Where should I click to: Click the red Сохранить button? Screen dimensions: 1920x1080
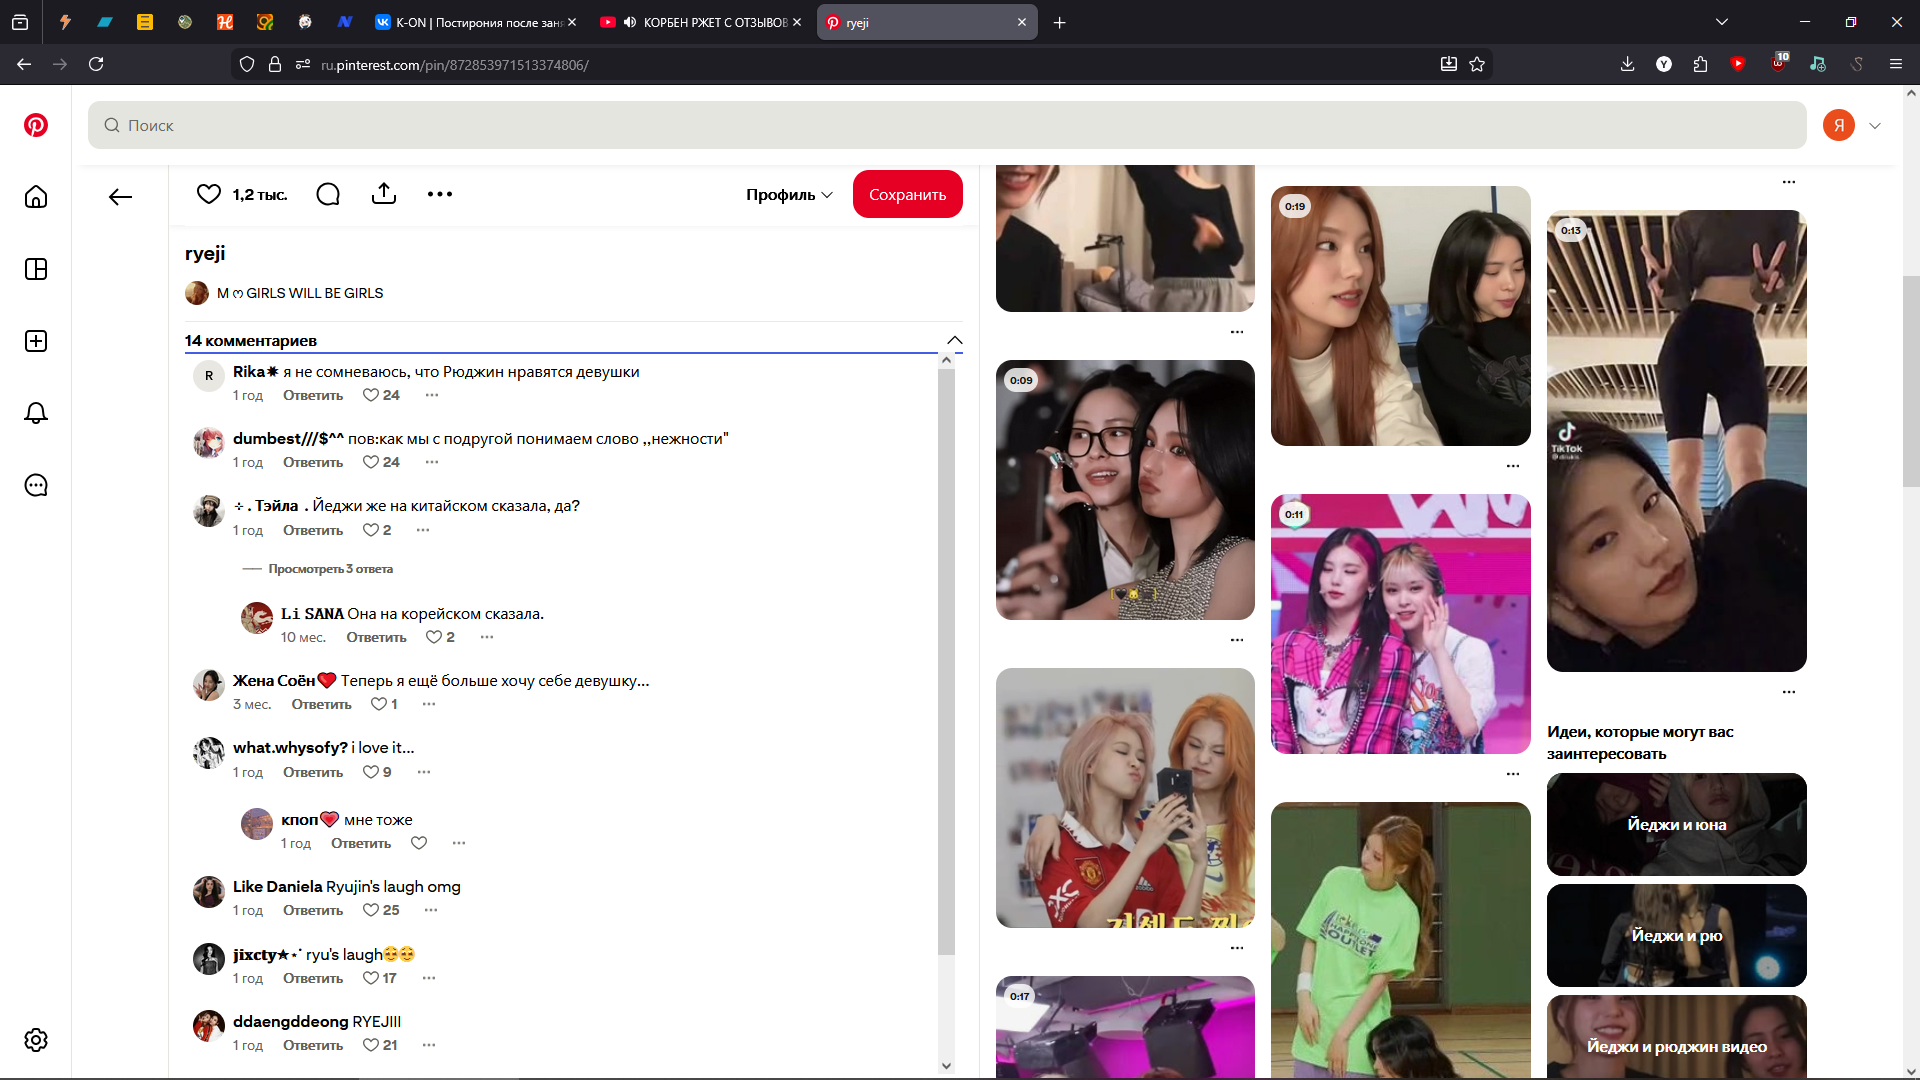coord(907,194)
